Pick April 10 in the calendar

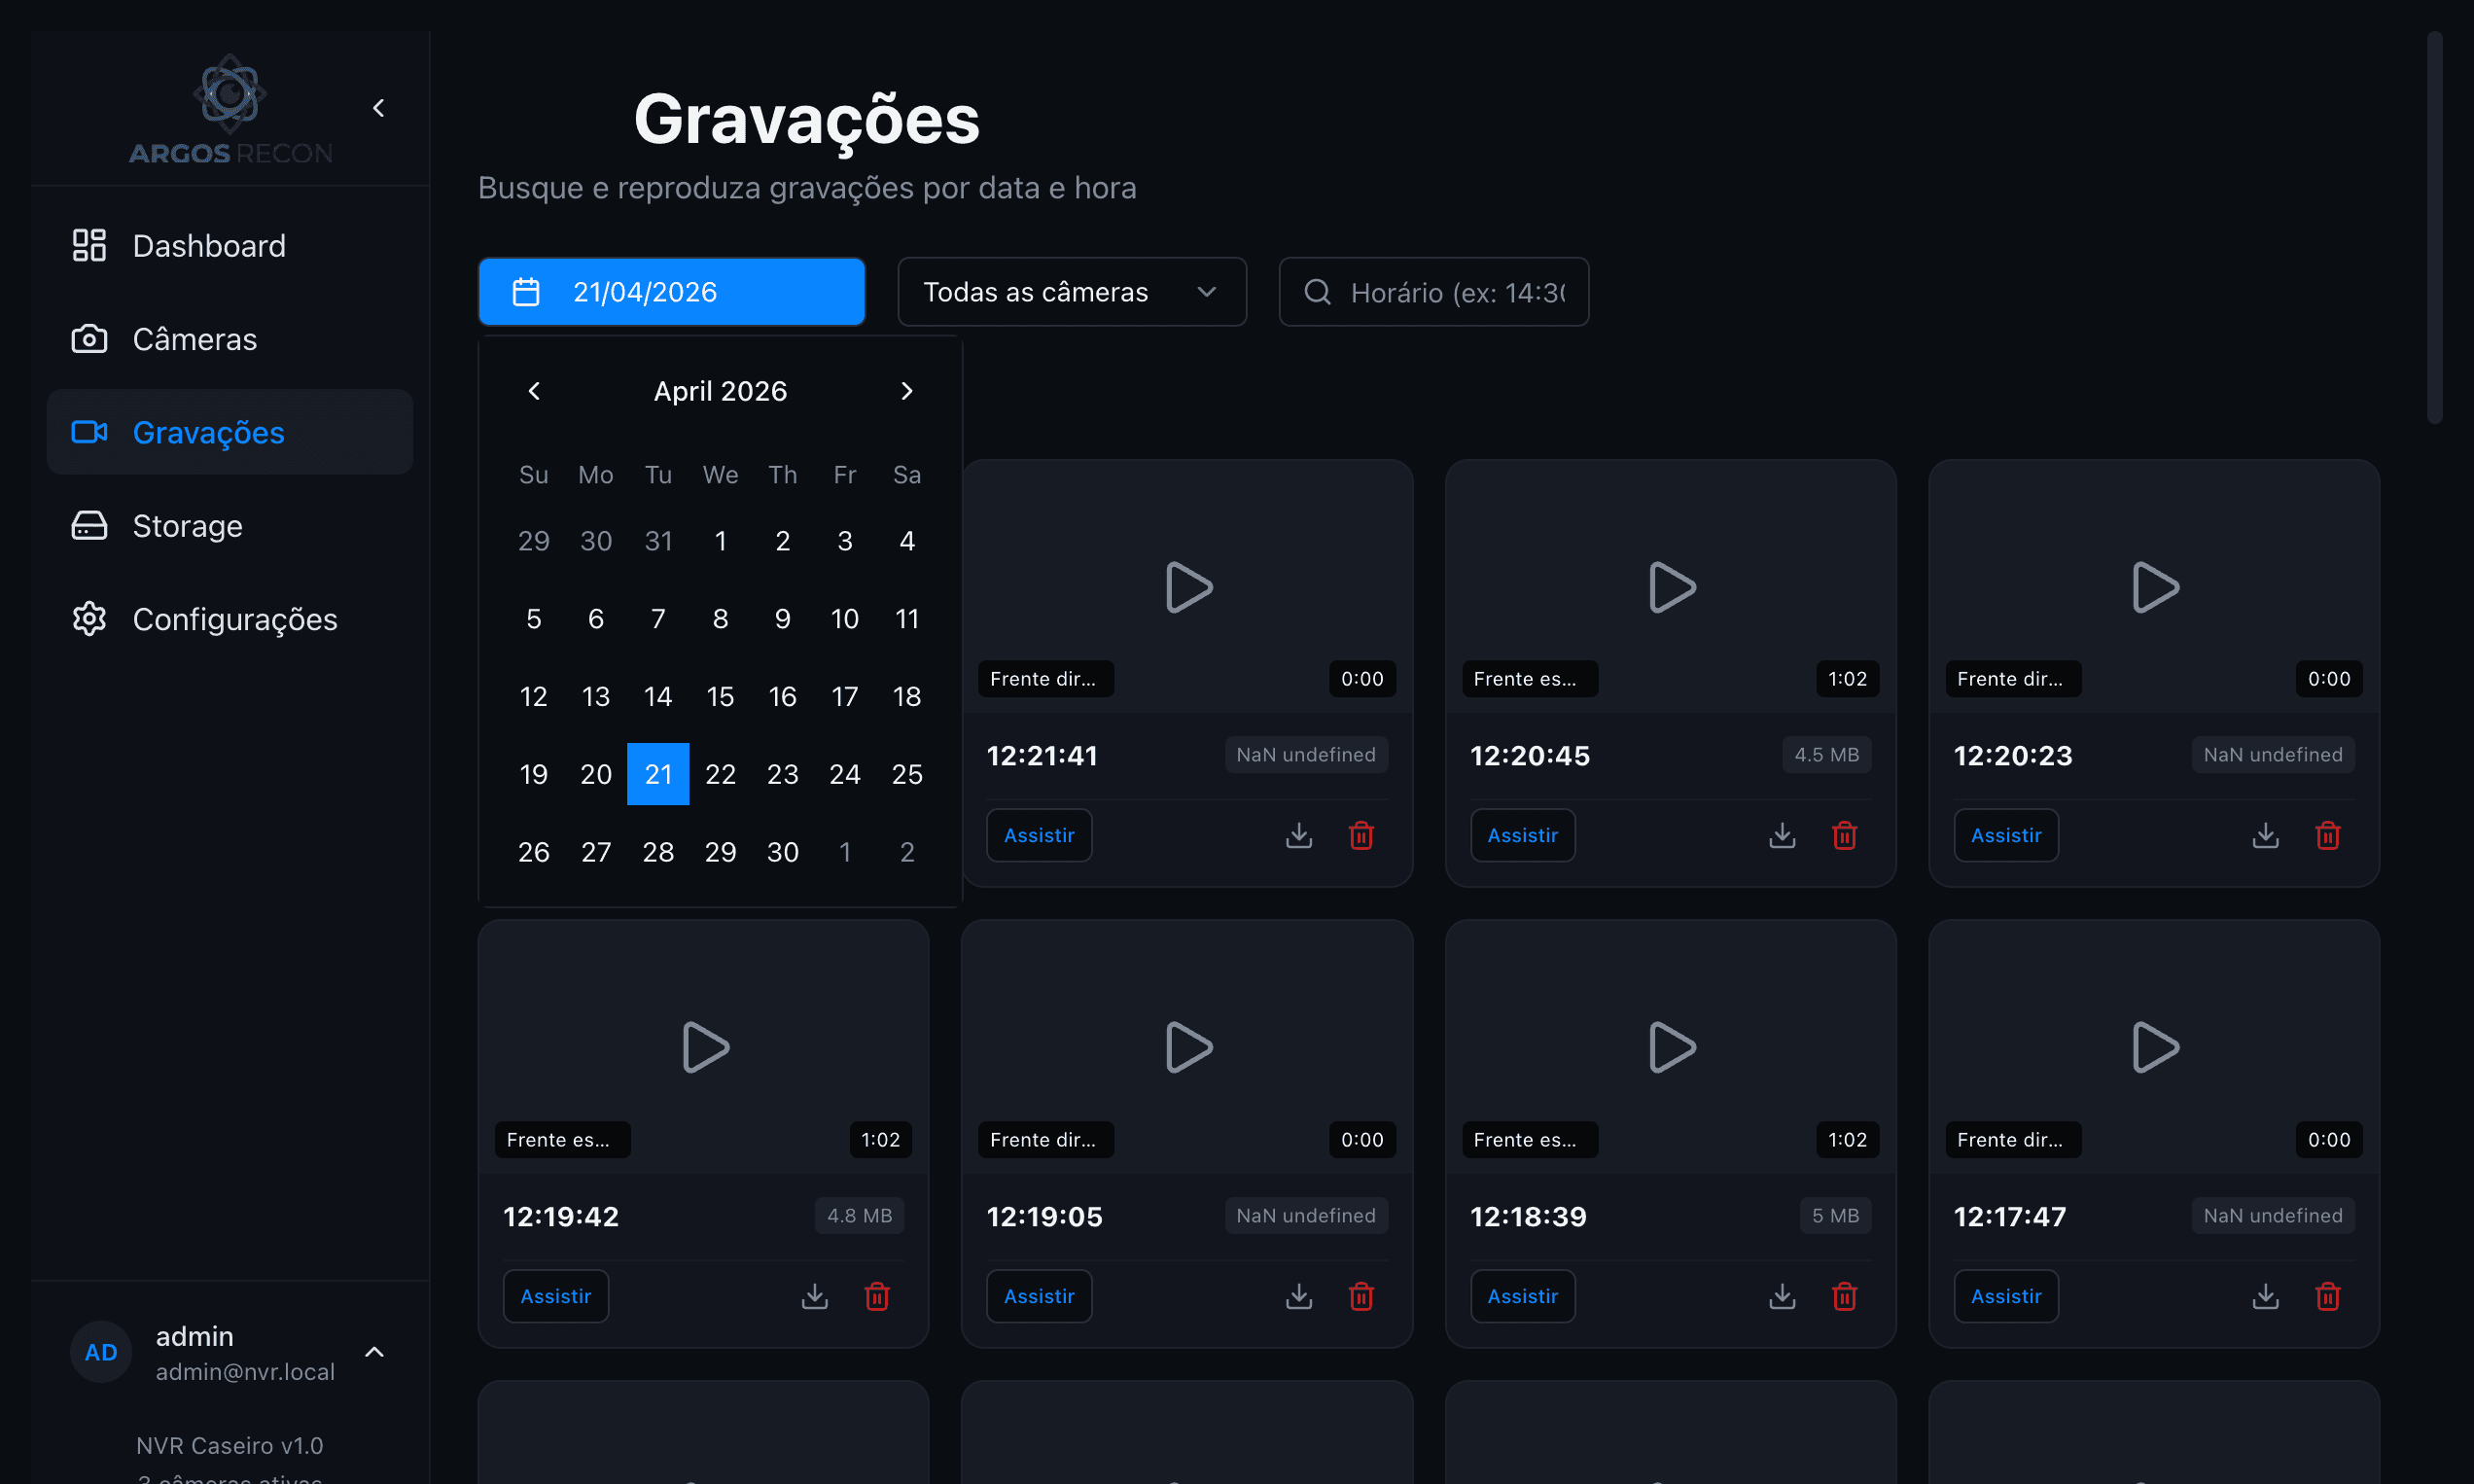coord(845,619)
